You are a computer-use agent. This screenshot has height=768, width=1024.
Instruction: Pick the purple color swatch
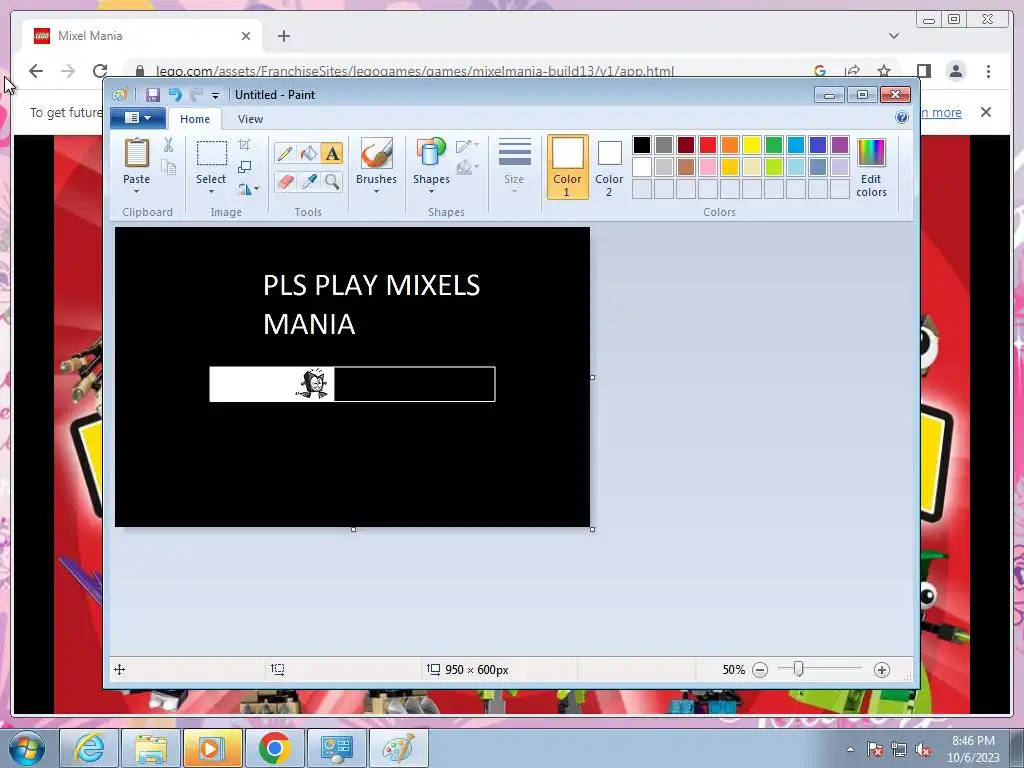[840, 144]
